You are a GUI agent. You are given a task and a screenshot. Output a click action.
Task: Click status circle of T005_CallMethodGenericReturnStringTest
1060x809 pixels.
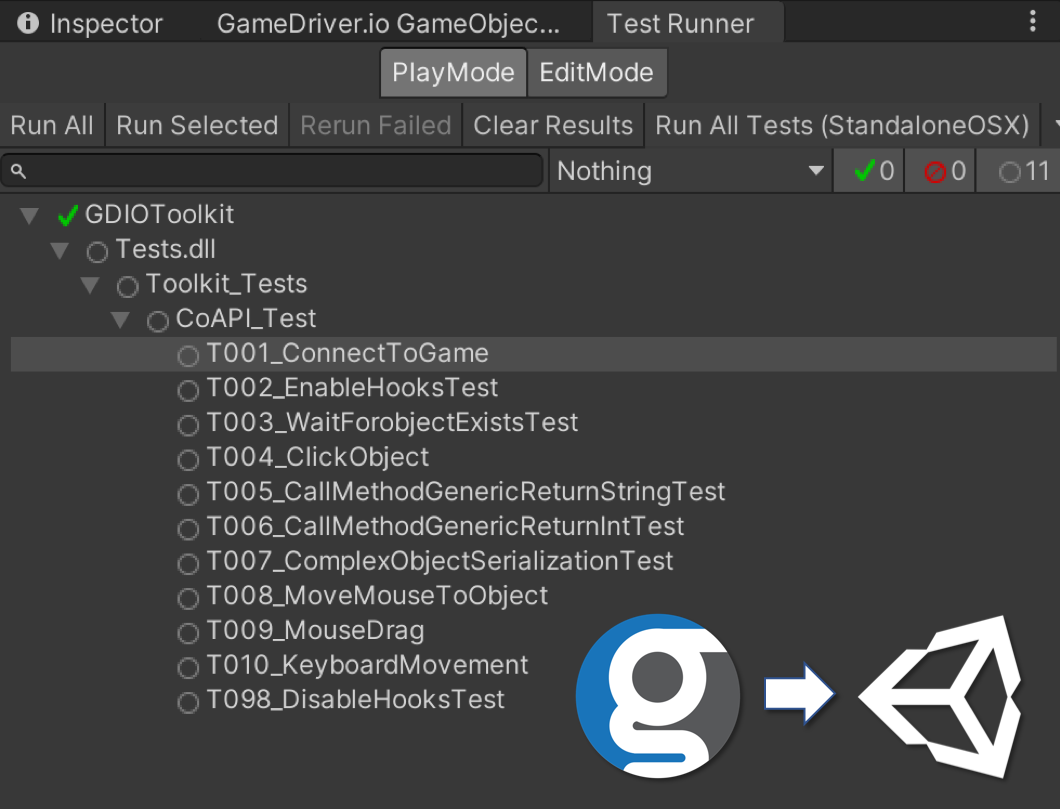coord(188,494)
